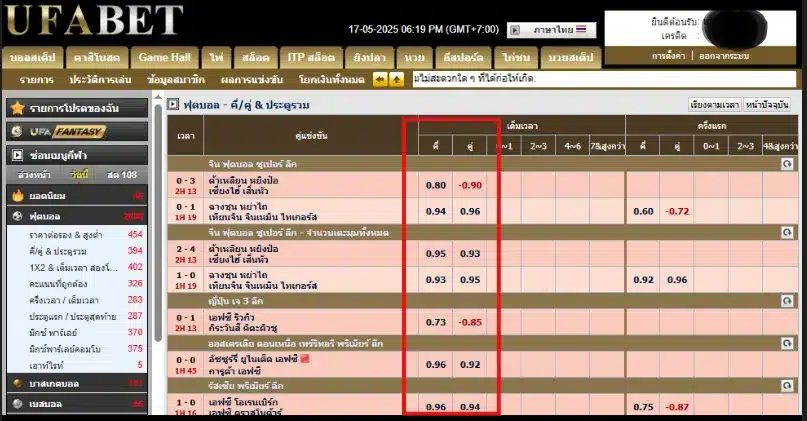Refresh the จีน ฟุตบอล ซูเปอร์ ลีก league header
This screenshot has width=807, height=421.
pyautogui.click(x=787, y=164)
